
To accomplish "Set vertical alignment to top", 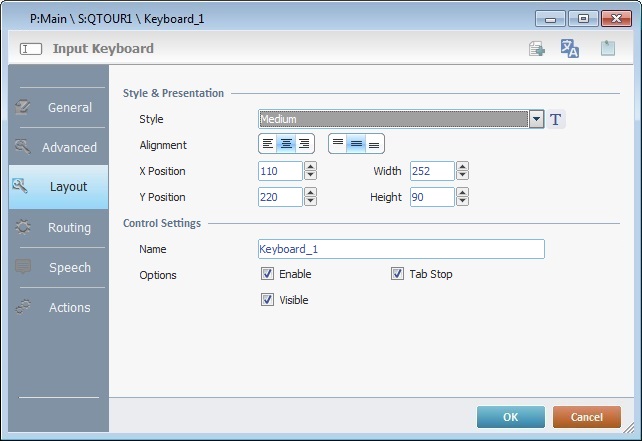I will pos(338,144).
